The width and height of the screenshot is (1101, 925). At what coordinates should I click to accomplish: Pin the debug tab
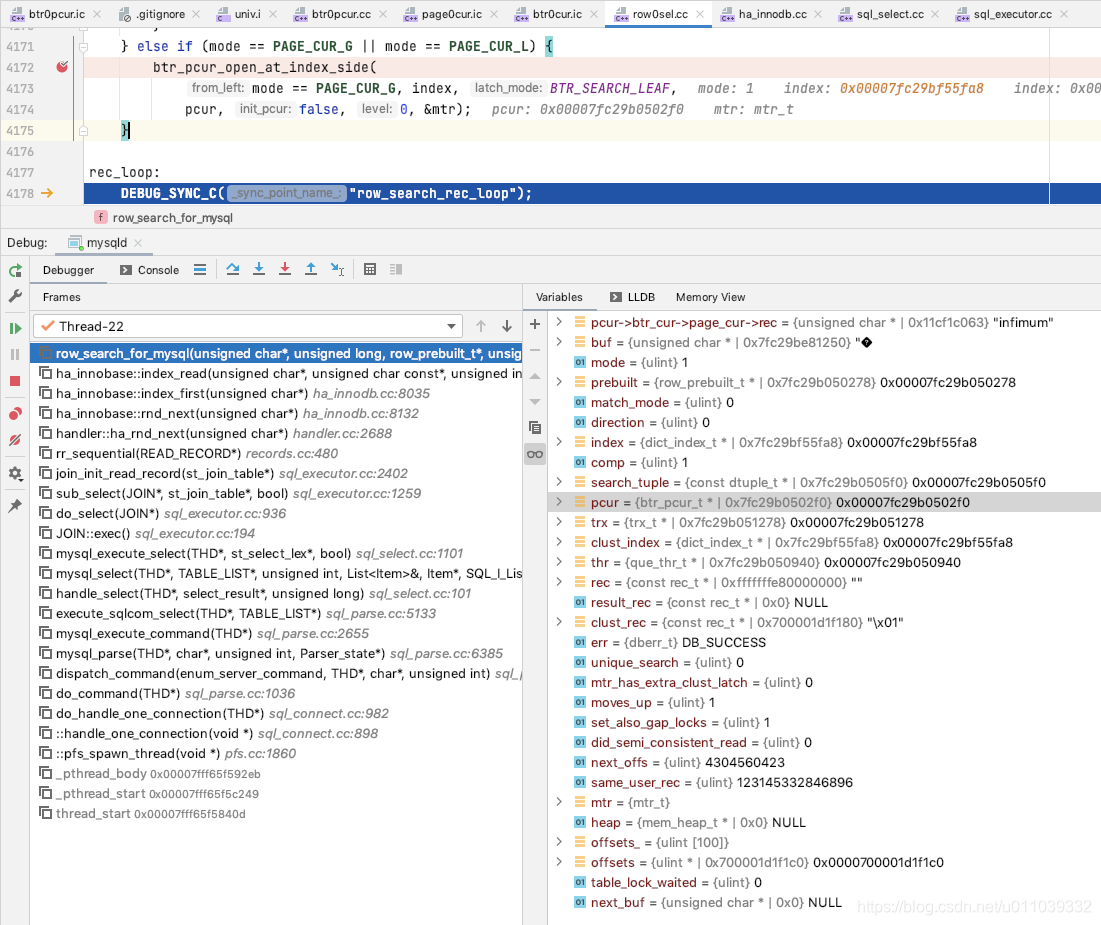[15, 506]
